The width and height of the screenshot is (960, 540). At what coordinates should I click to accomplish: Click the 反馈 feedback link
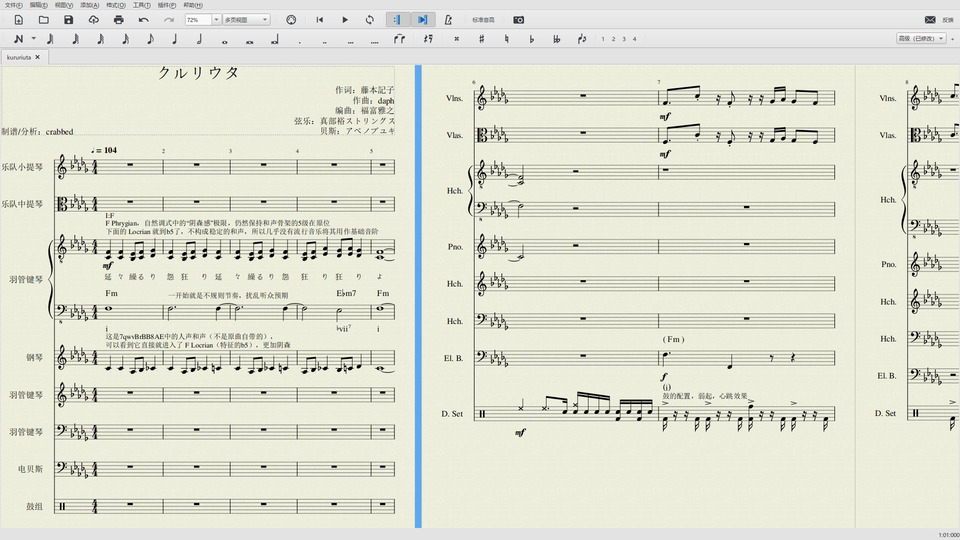[948, 20]
